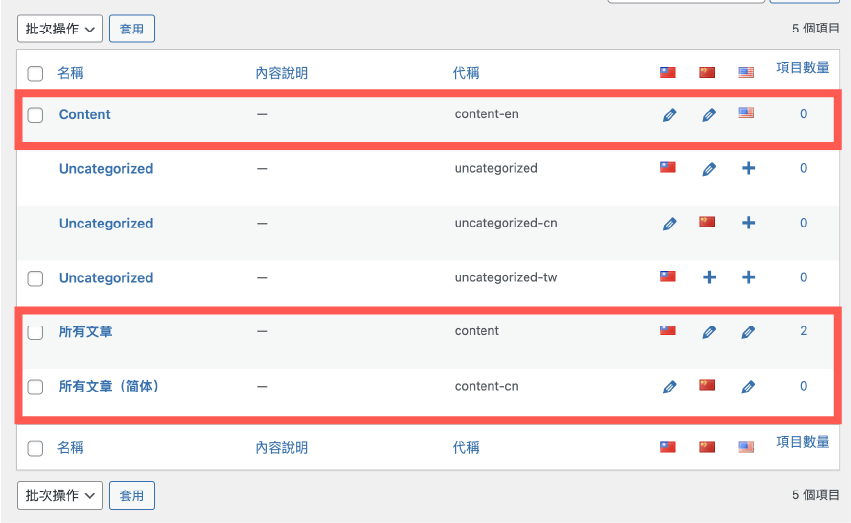Open the 所有文章 category link
This screenshot has height=523, width=851.
(x=85, y=331)
